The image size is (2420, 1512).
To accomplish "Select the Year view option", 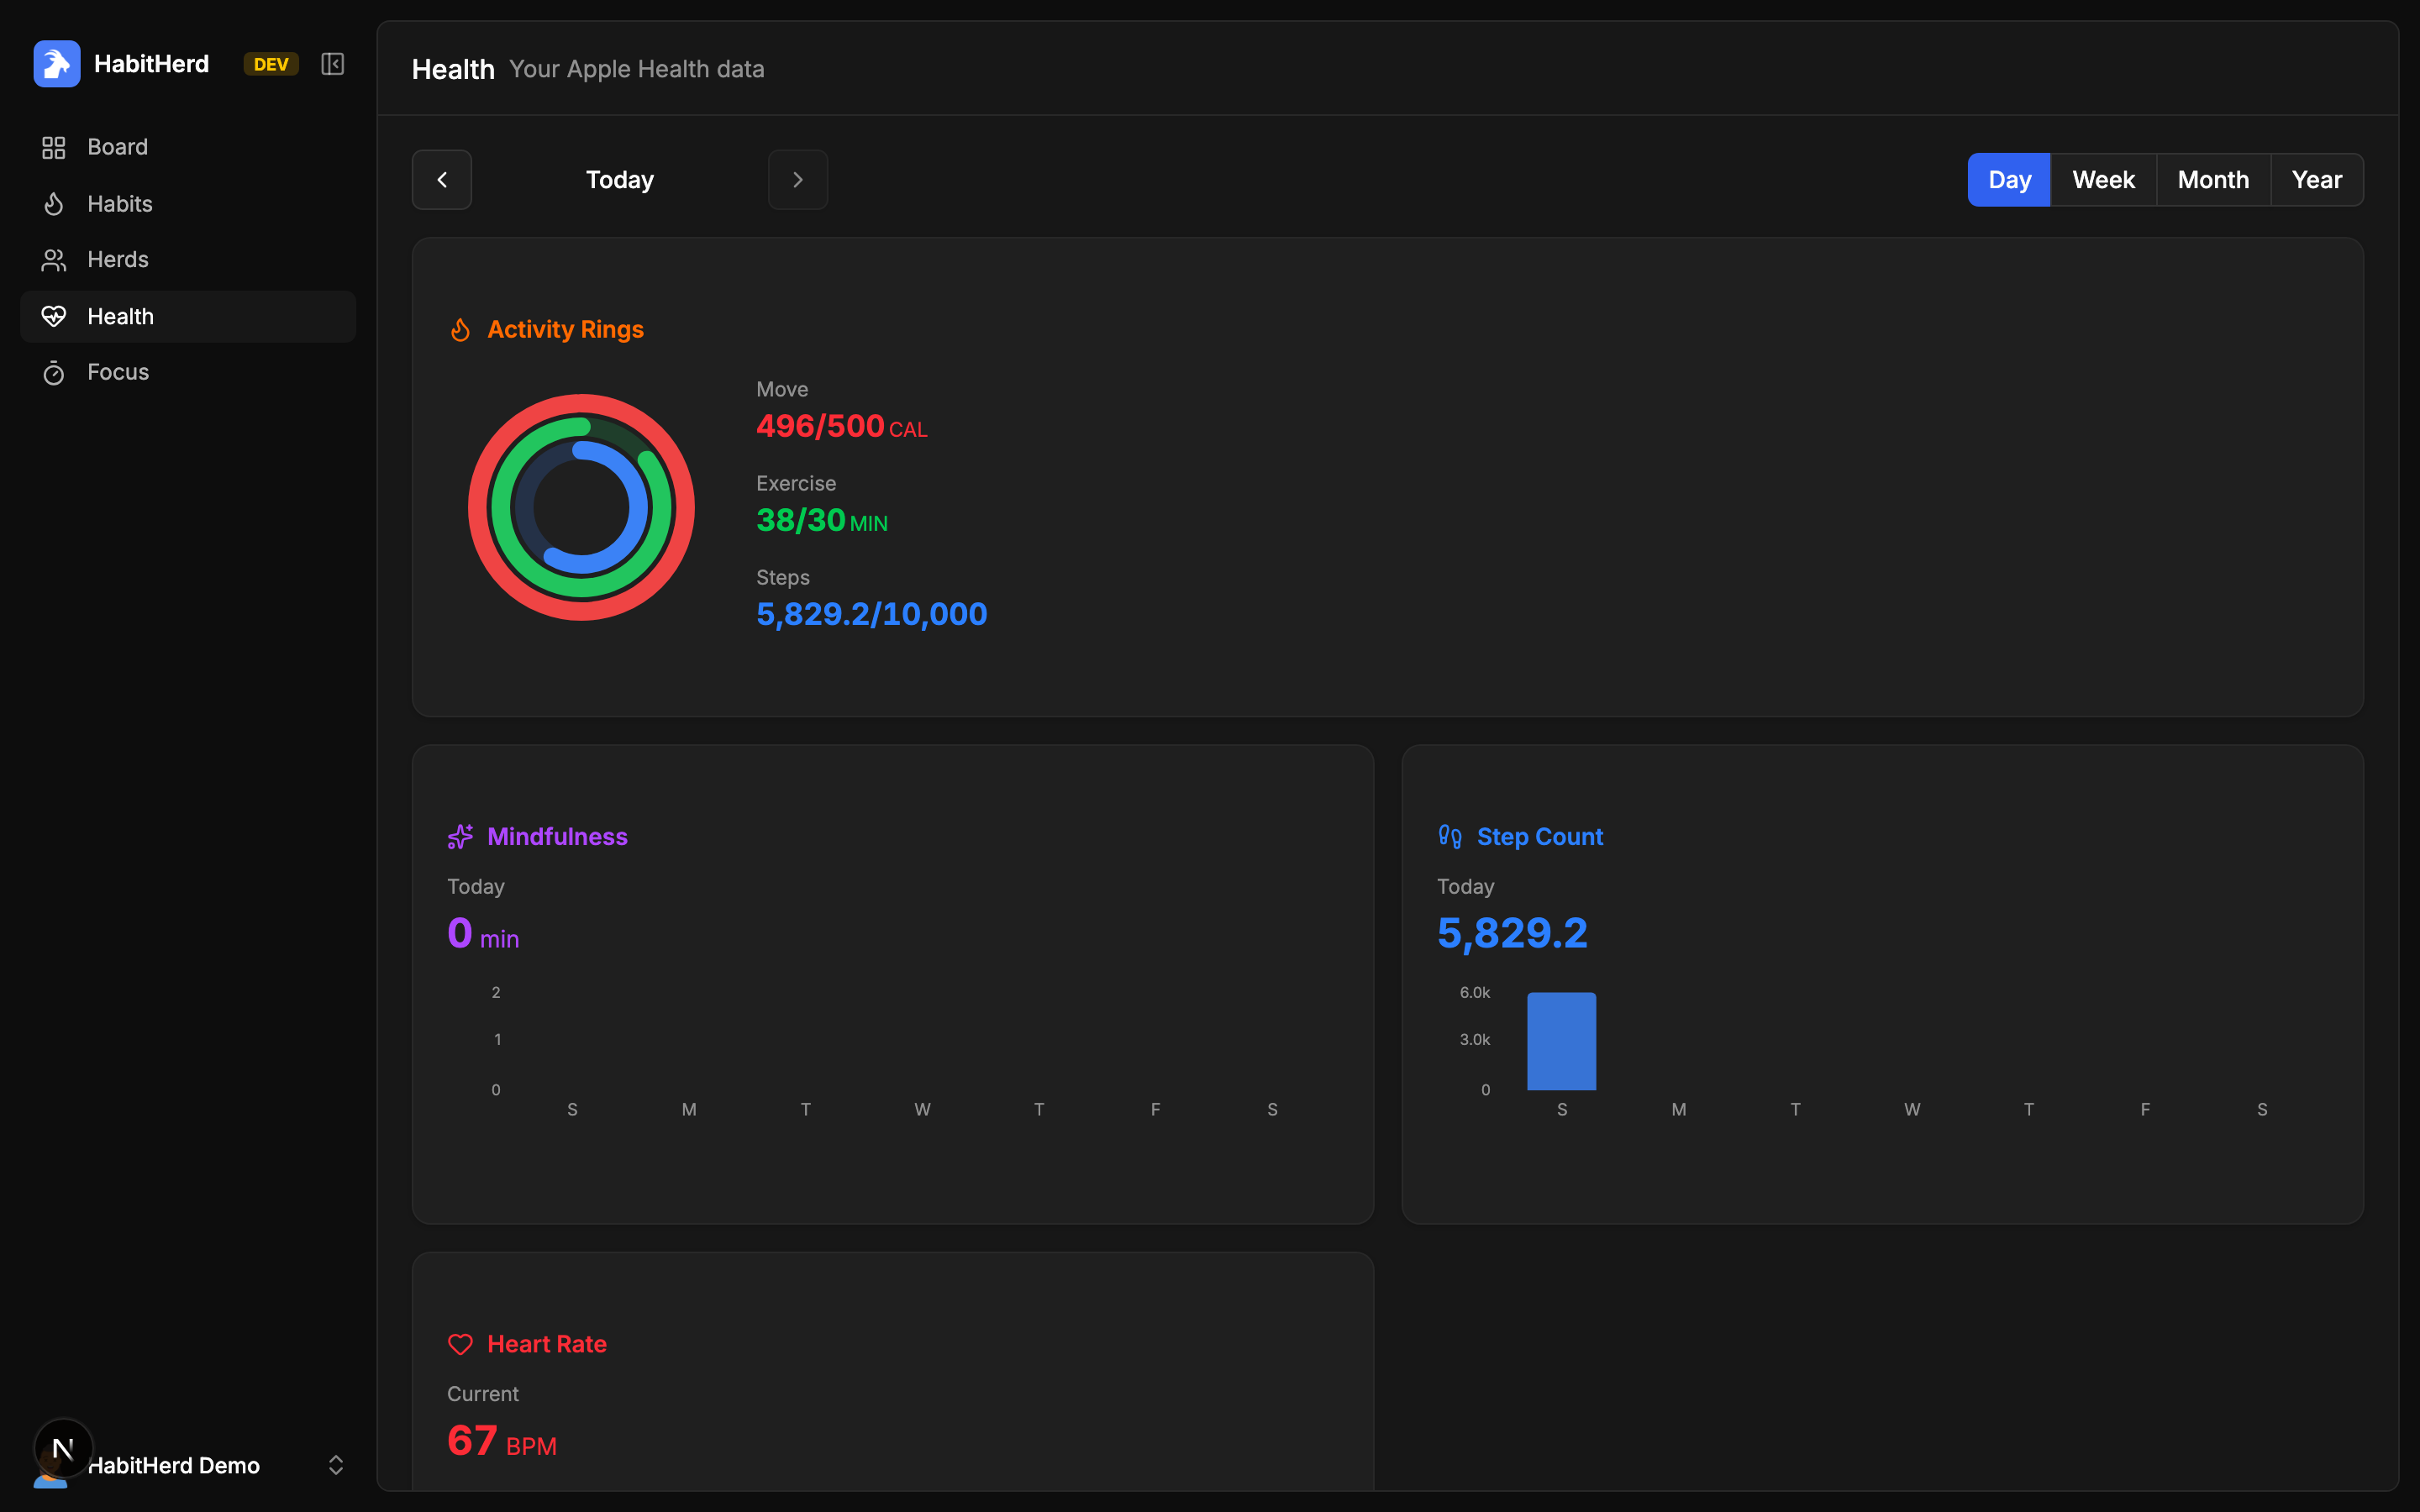I will click(x=2317, y=180).
